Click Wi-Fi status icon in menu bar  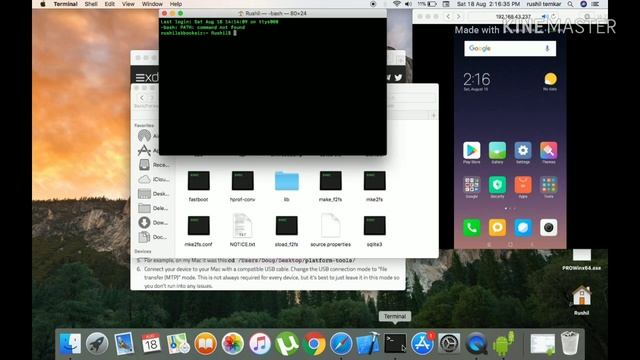[396, 4]
